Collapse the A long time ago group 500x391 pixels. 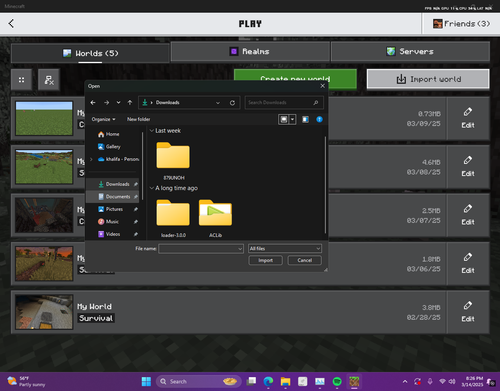pos(152,188)
